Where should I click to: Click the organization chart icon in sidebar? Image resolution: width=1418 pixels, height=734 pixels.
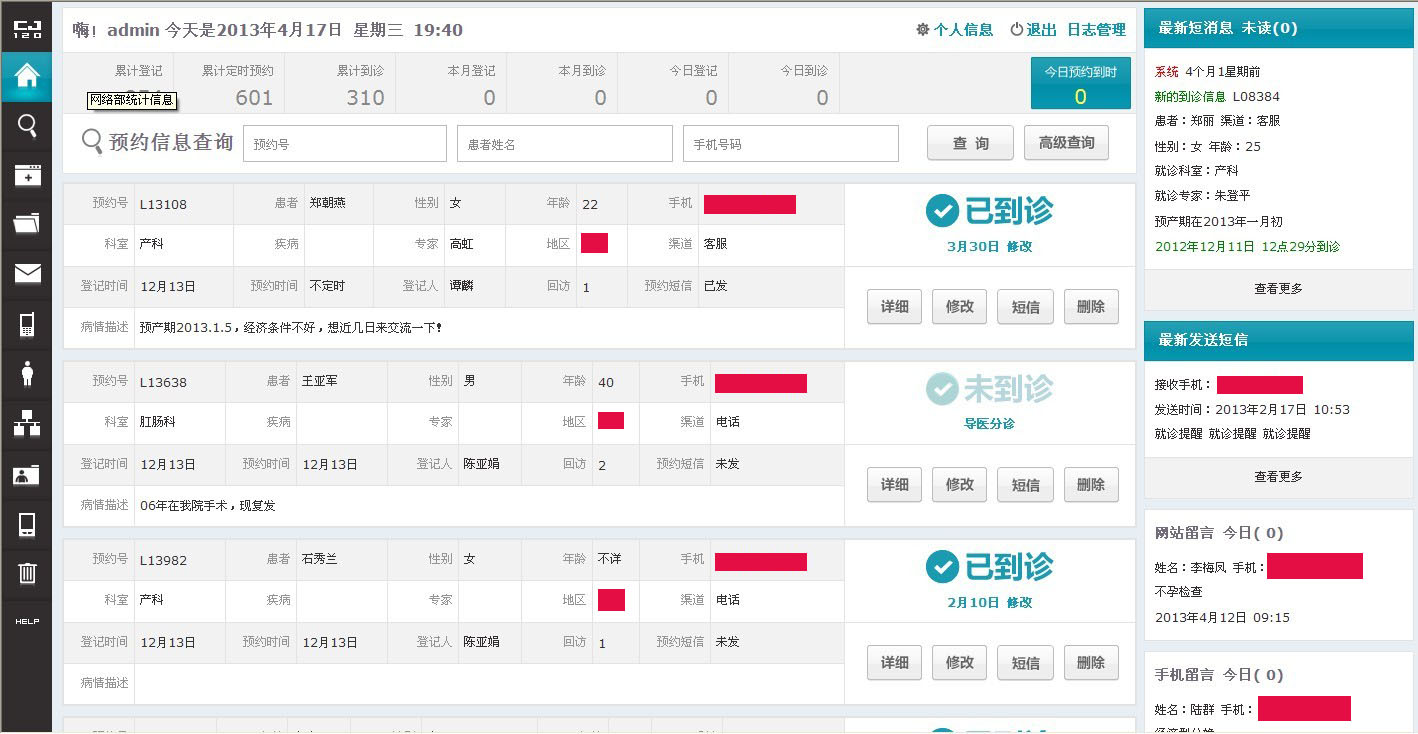click(27, 424)
